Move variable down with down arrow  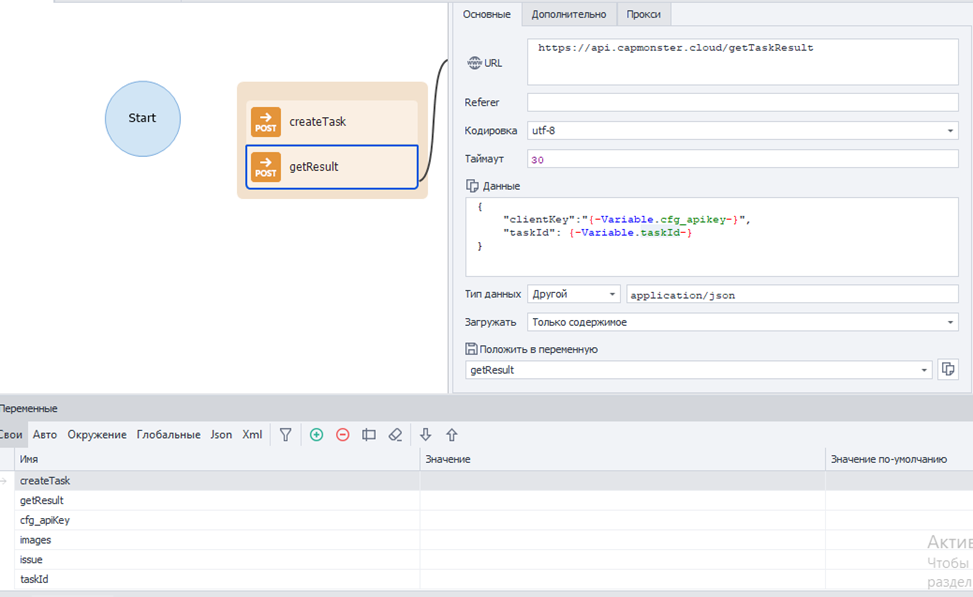coord(425,435)
